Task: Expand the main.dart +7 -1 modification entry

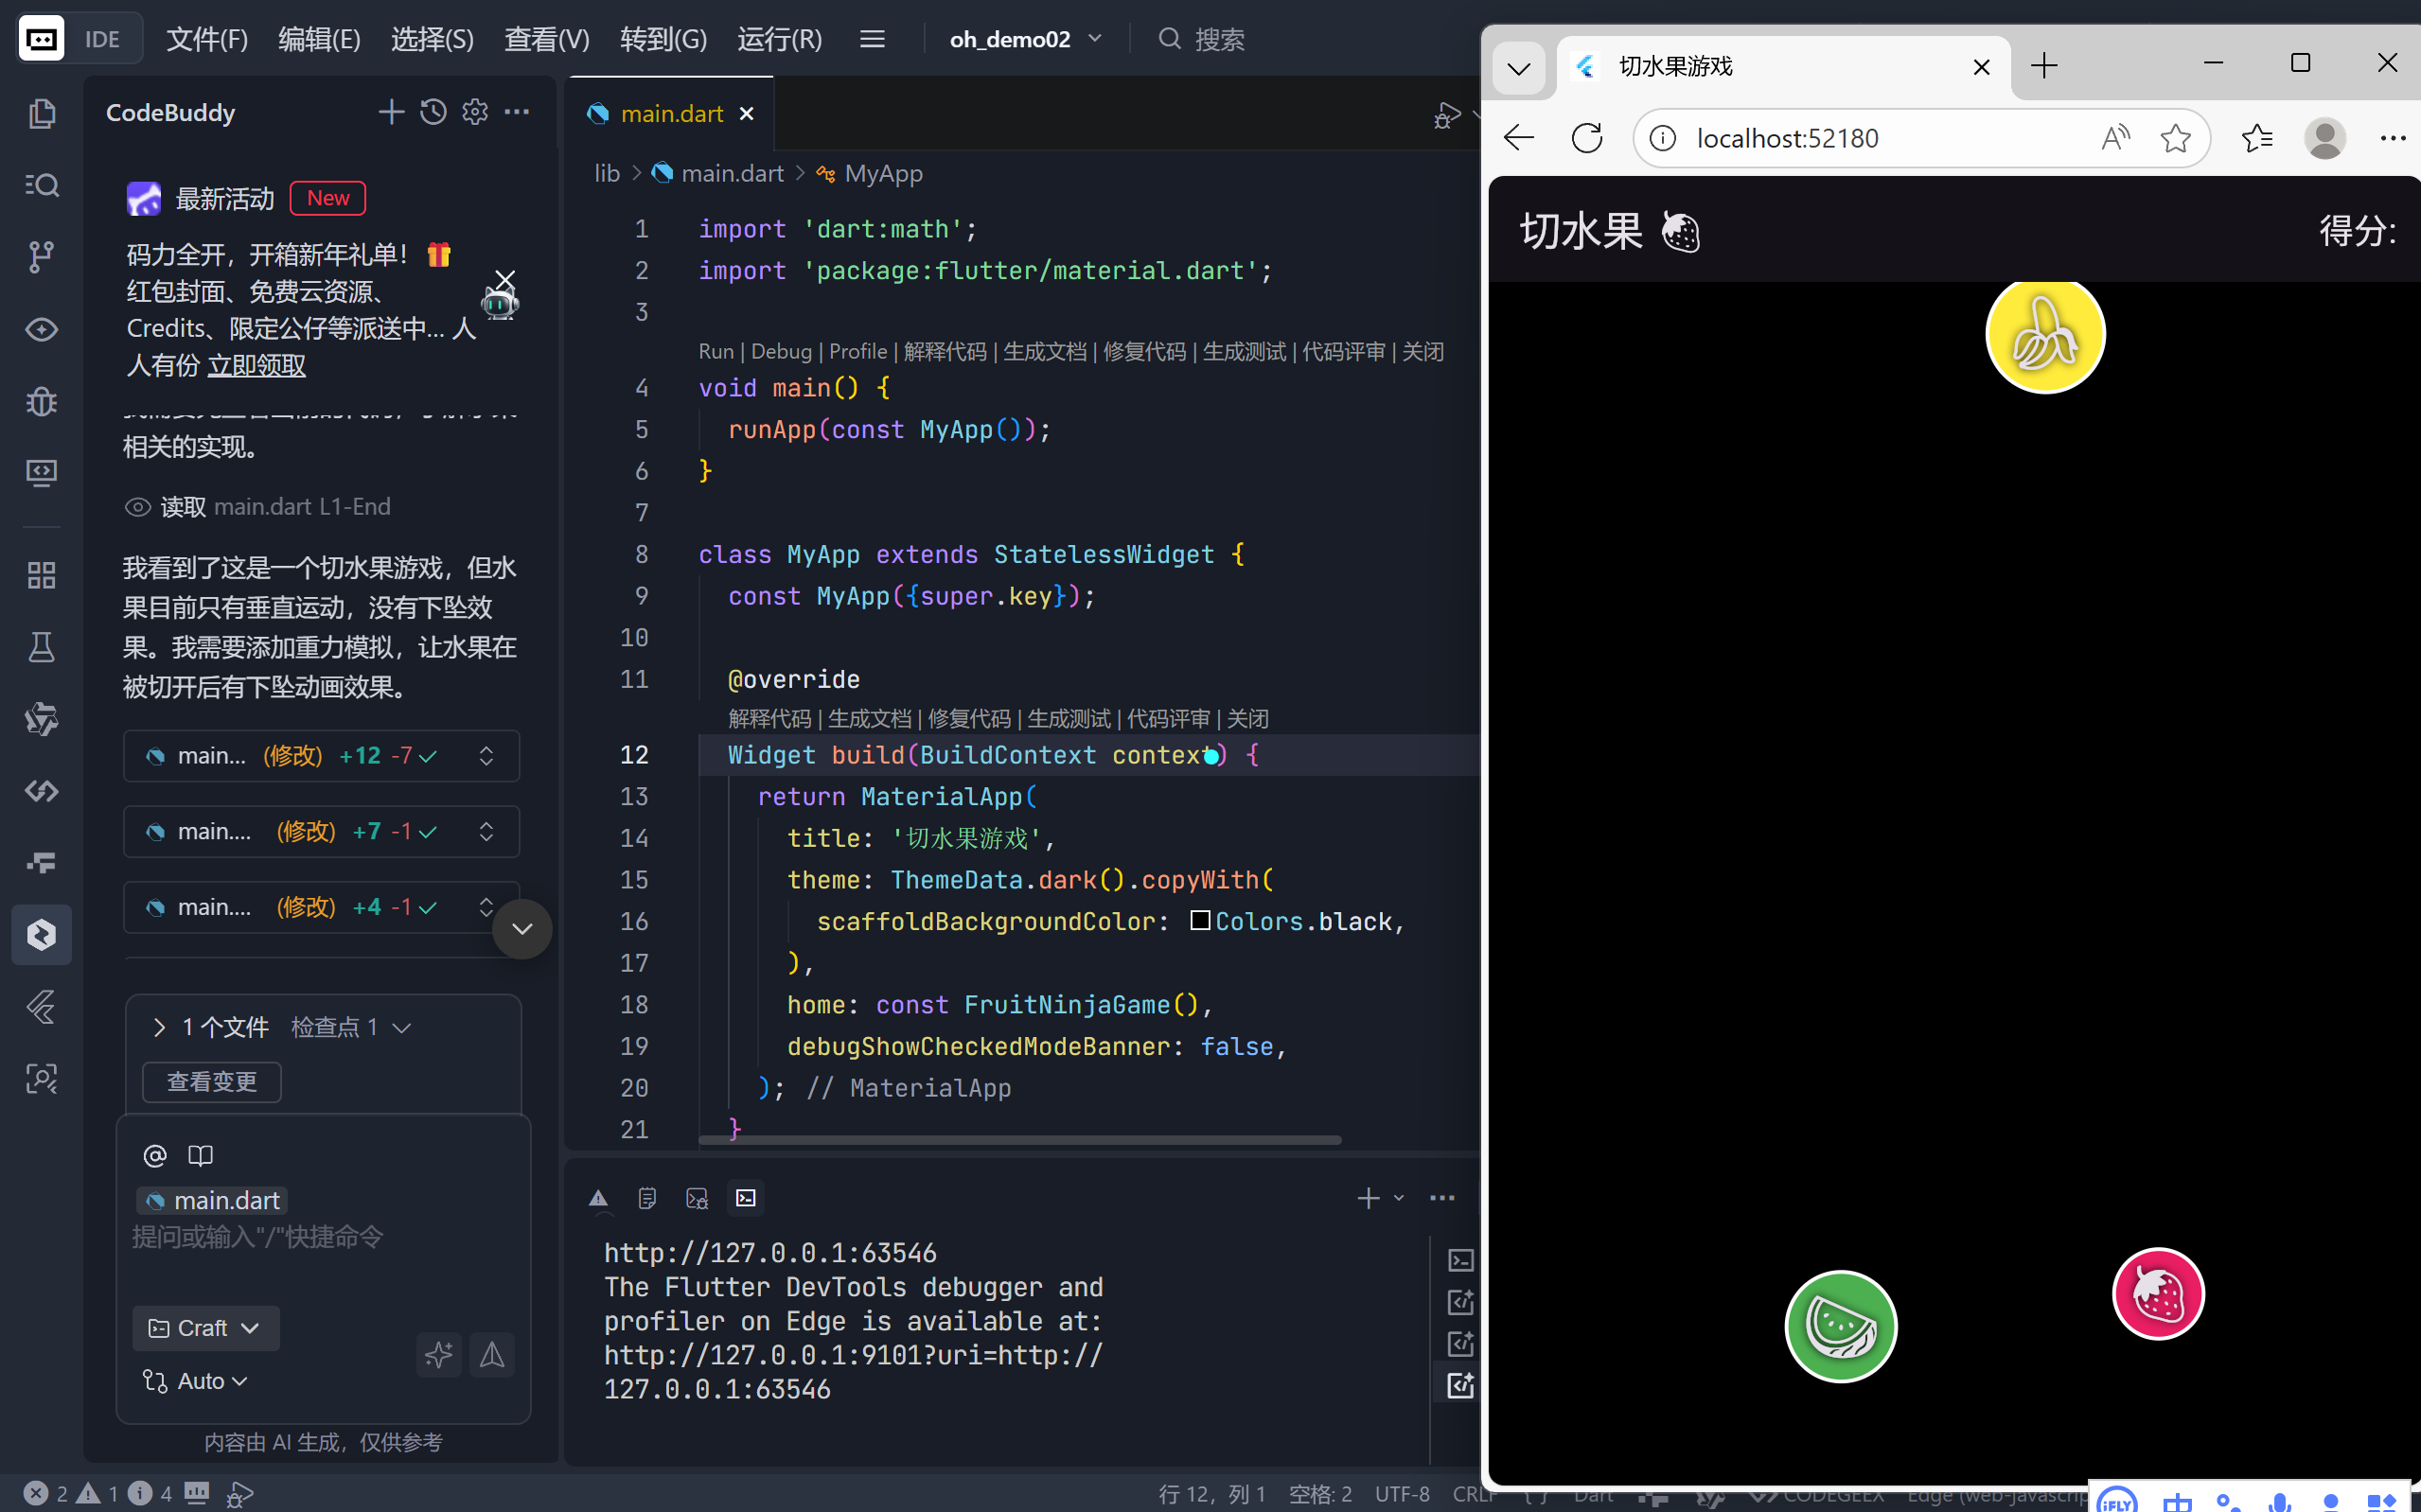Action: coord(486,832)
